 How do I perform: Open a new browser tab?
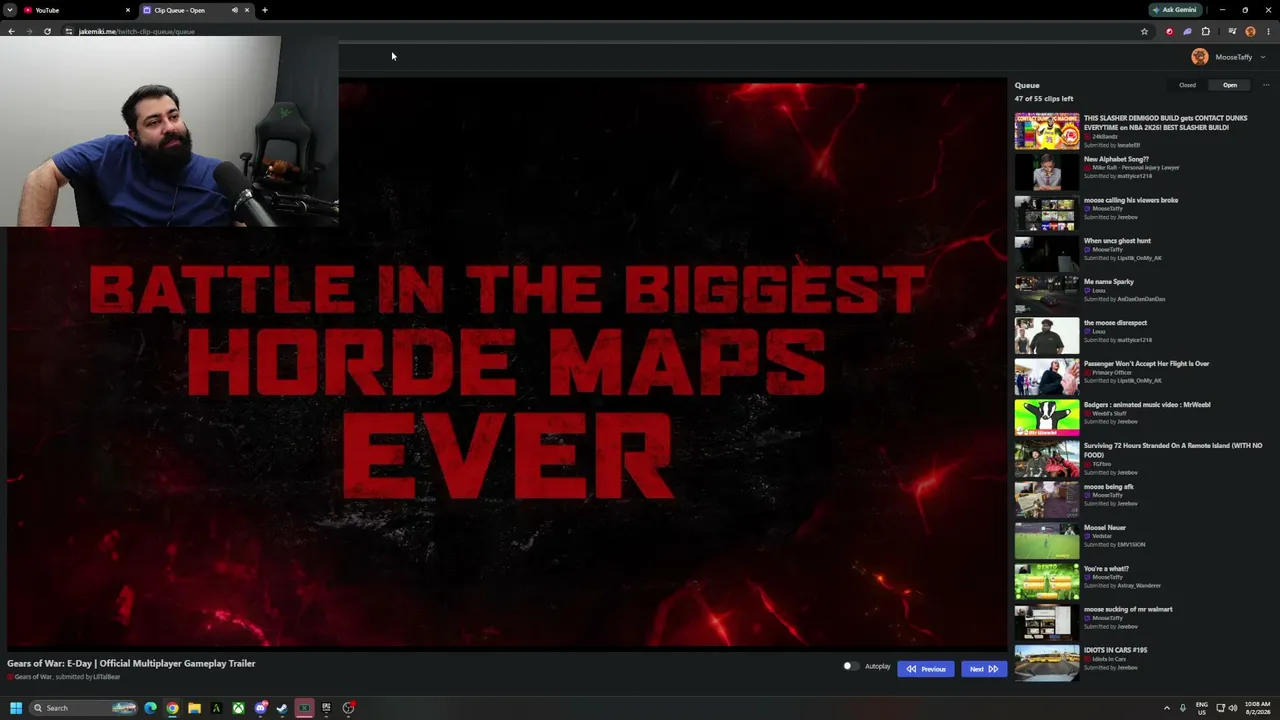pos(265,10)
